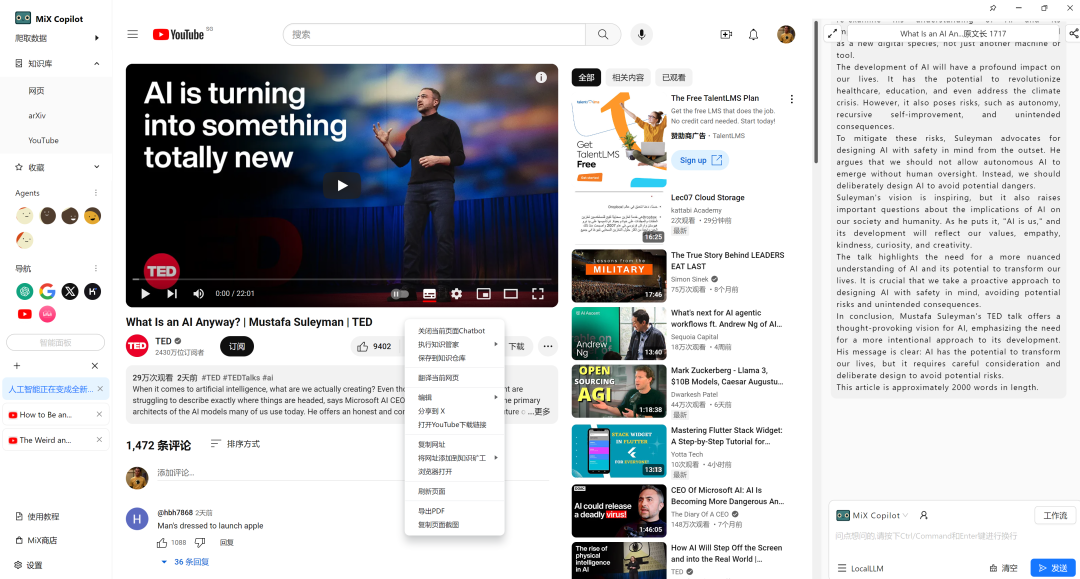
Task: Like the video with 9402 likes
Action: (x=374, y=346)
